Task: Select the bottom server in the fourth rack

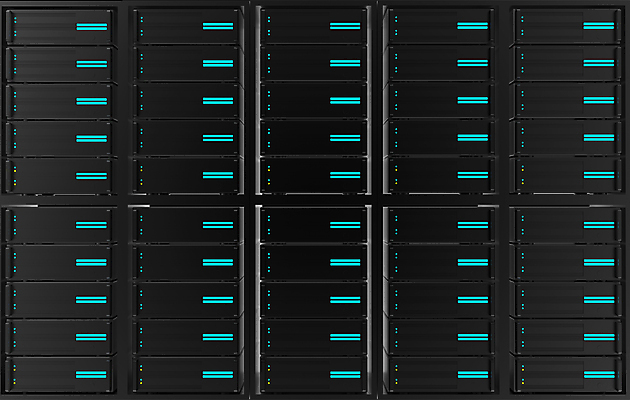Action: [x=439, y=374]
